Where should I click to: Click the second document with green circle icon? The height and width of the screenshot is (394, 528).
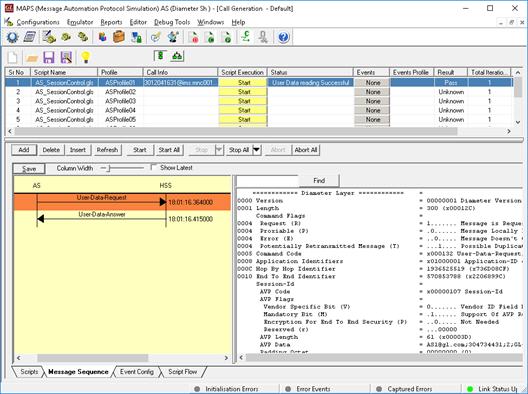tap(227, 37)
